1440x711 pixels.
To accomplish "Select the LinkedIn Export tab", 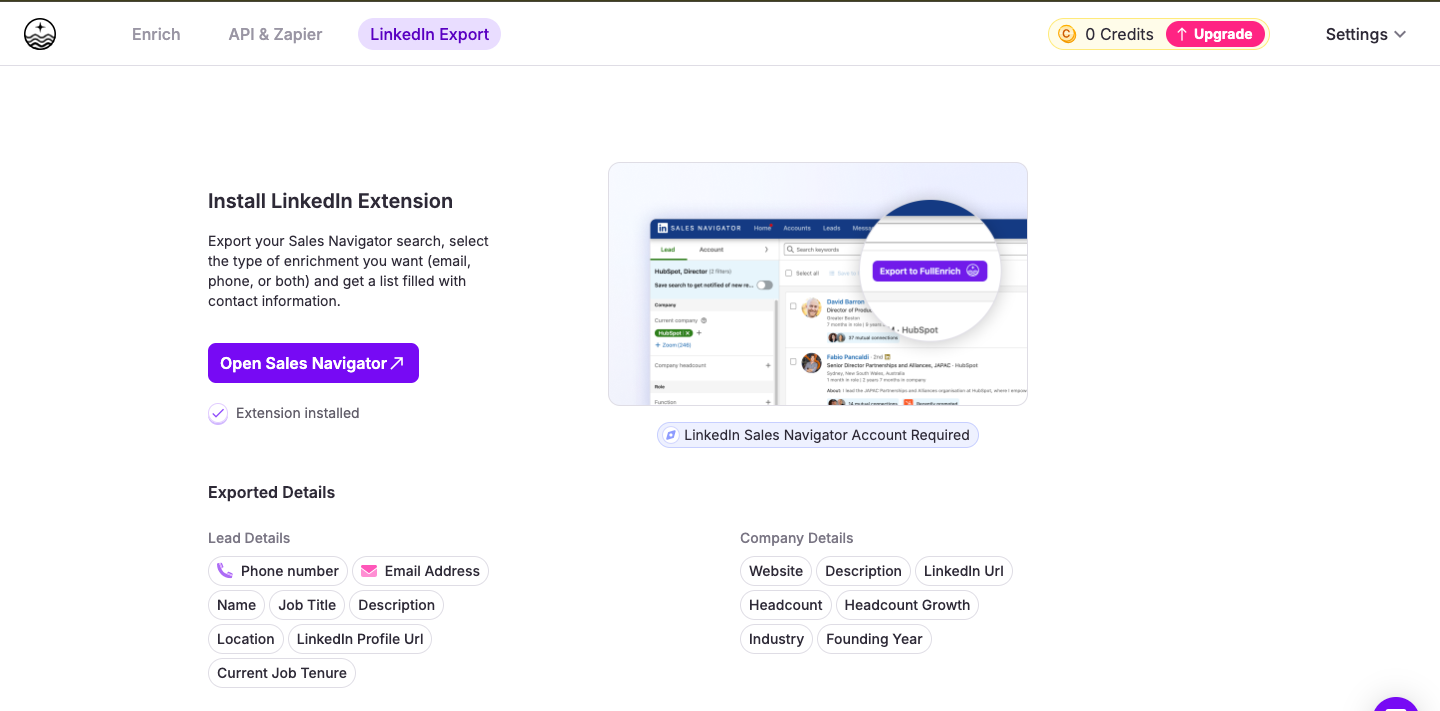I will click(x=429, y=34).
